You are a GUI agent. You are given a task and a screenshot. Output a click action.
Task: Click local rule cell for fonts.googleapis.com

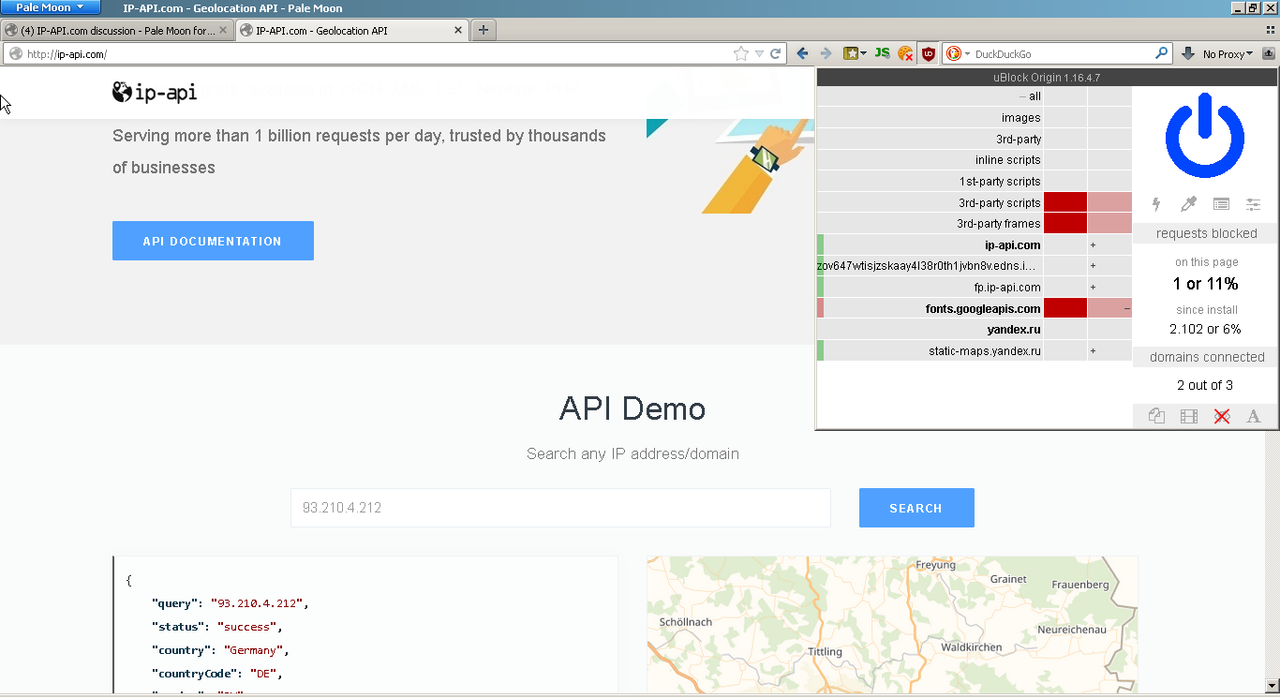[x=1110, y=308]
